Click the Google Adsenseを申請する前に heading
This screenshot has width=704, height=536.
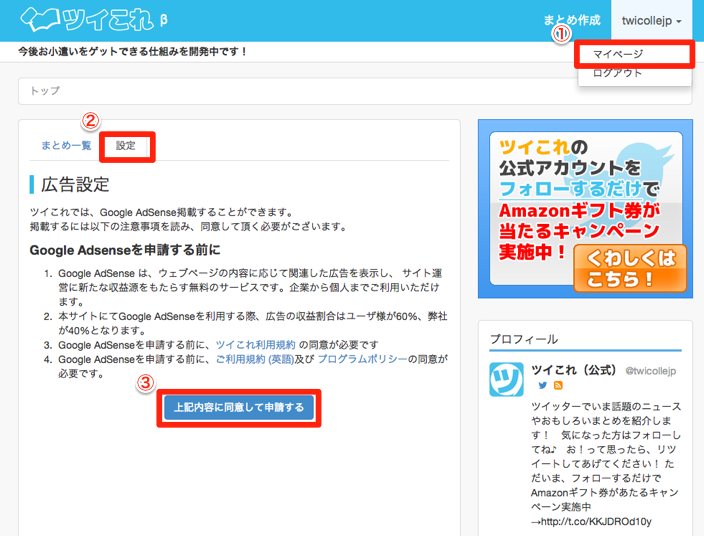(x=125, y=250)
